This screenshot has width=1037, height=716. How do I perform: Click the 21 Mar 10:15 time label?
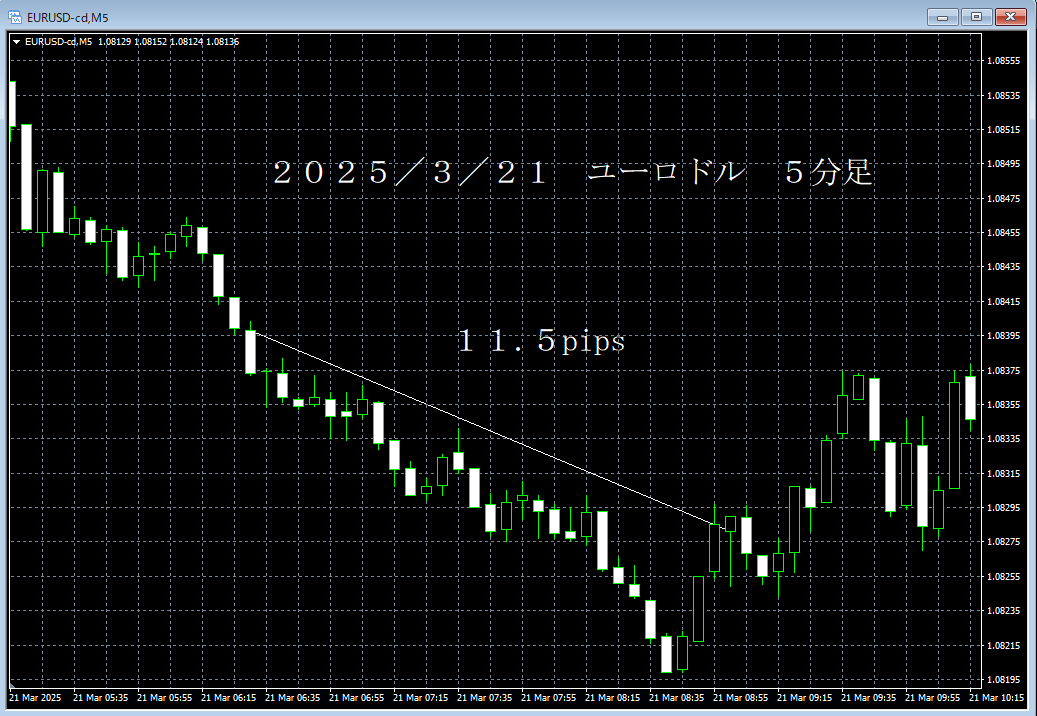(996, 697)
